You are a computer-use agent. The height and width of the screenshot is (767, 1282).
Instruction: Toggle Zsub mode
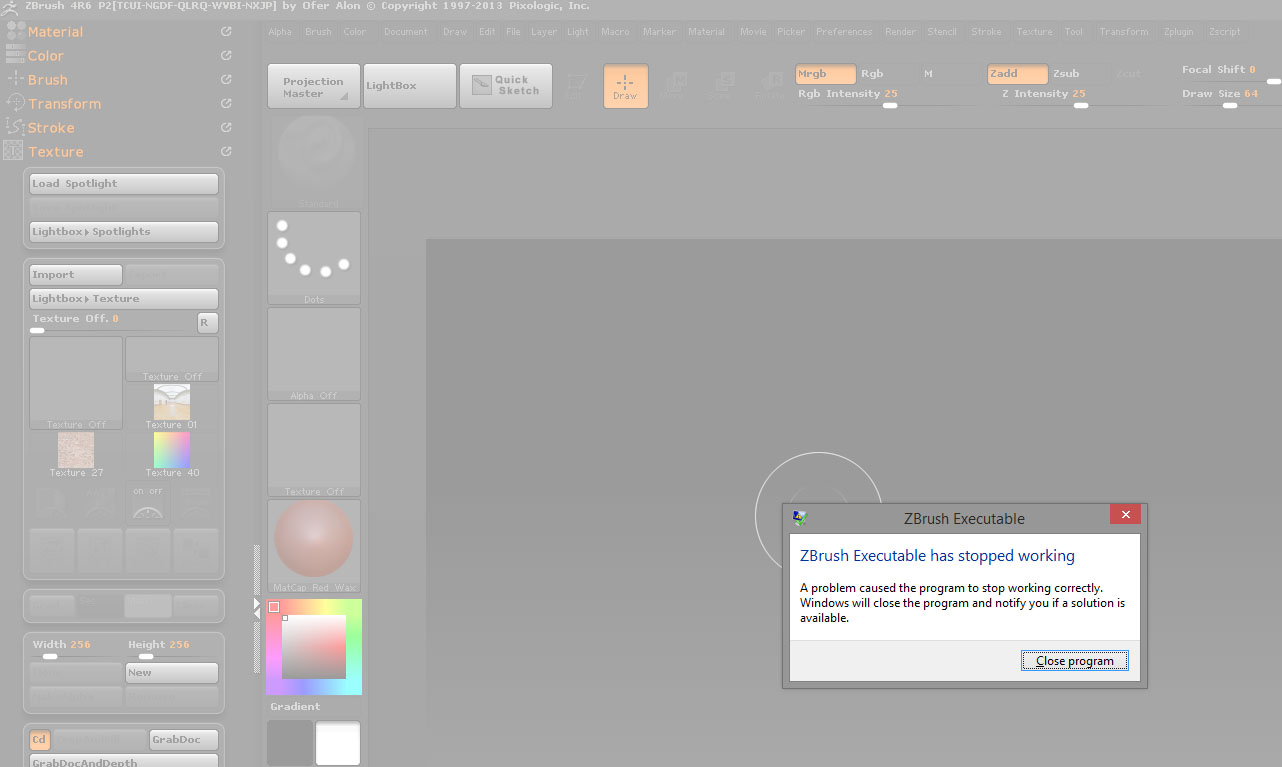pos(1080,74)
